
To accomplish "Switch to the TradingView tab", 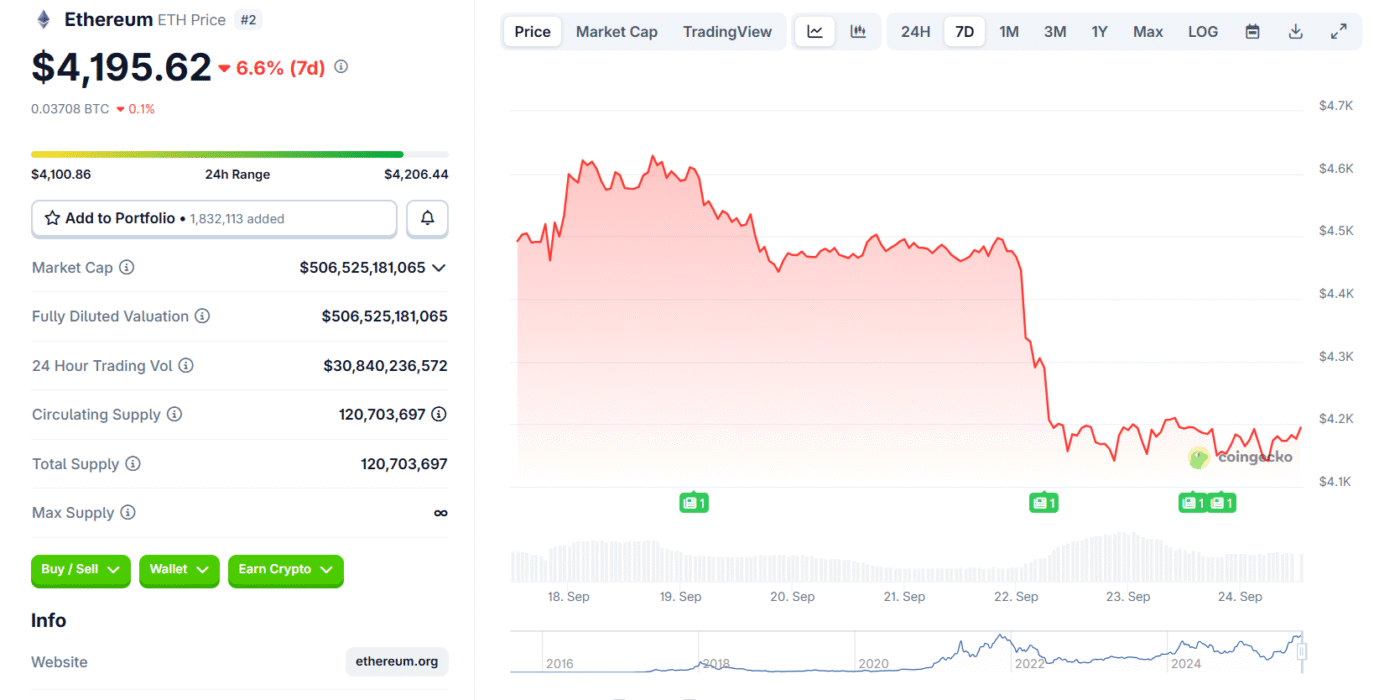I will (727, 32).
